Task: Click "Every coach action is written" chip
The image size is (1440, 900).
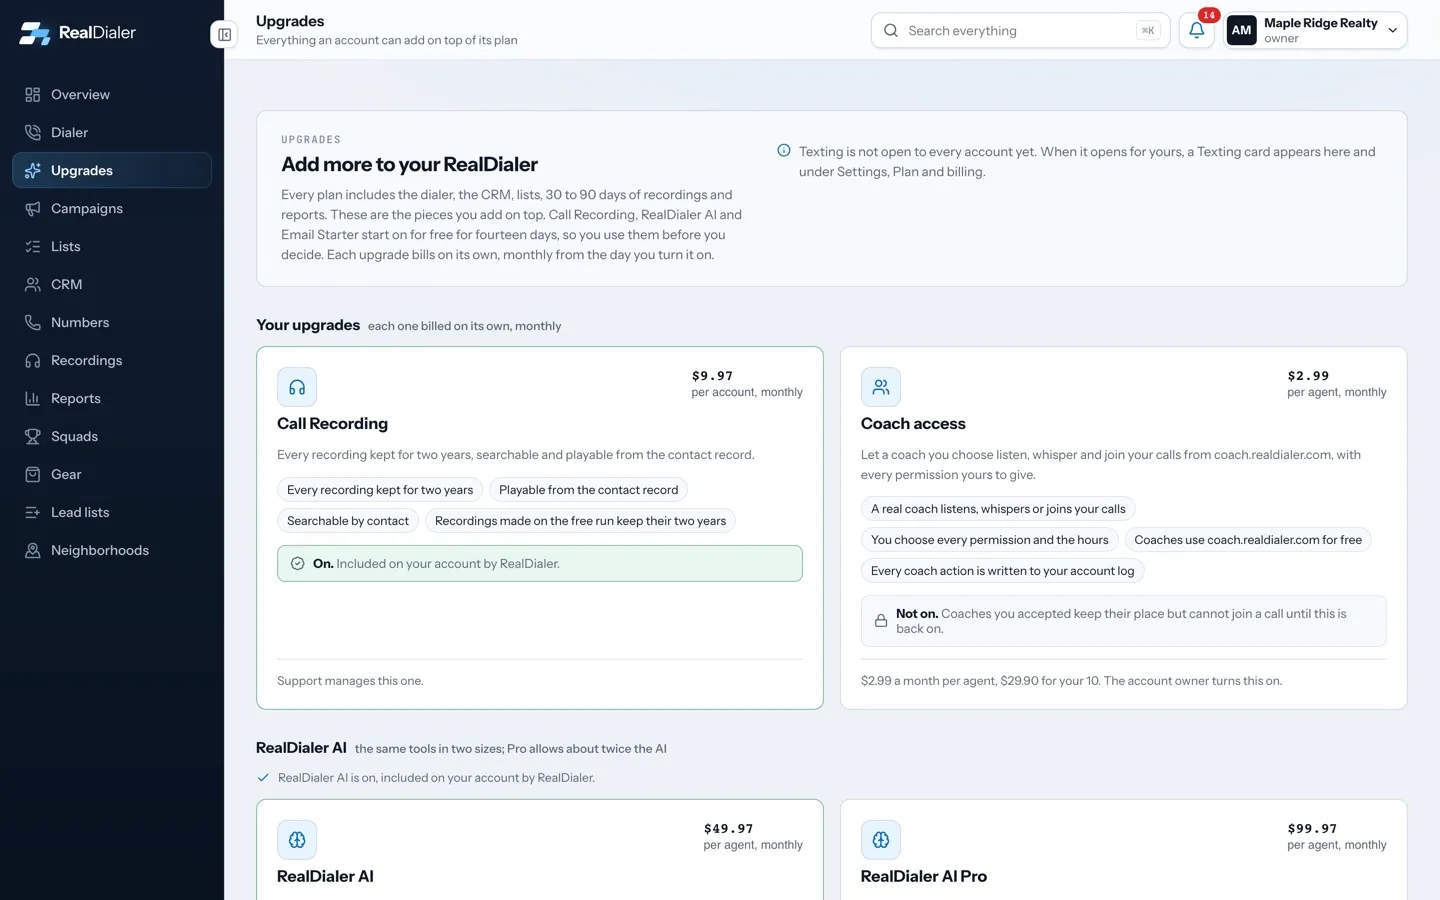Action: pyautogui.click(x=1002, y=571)
